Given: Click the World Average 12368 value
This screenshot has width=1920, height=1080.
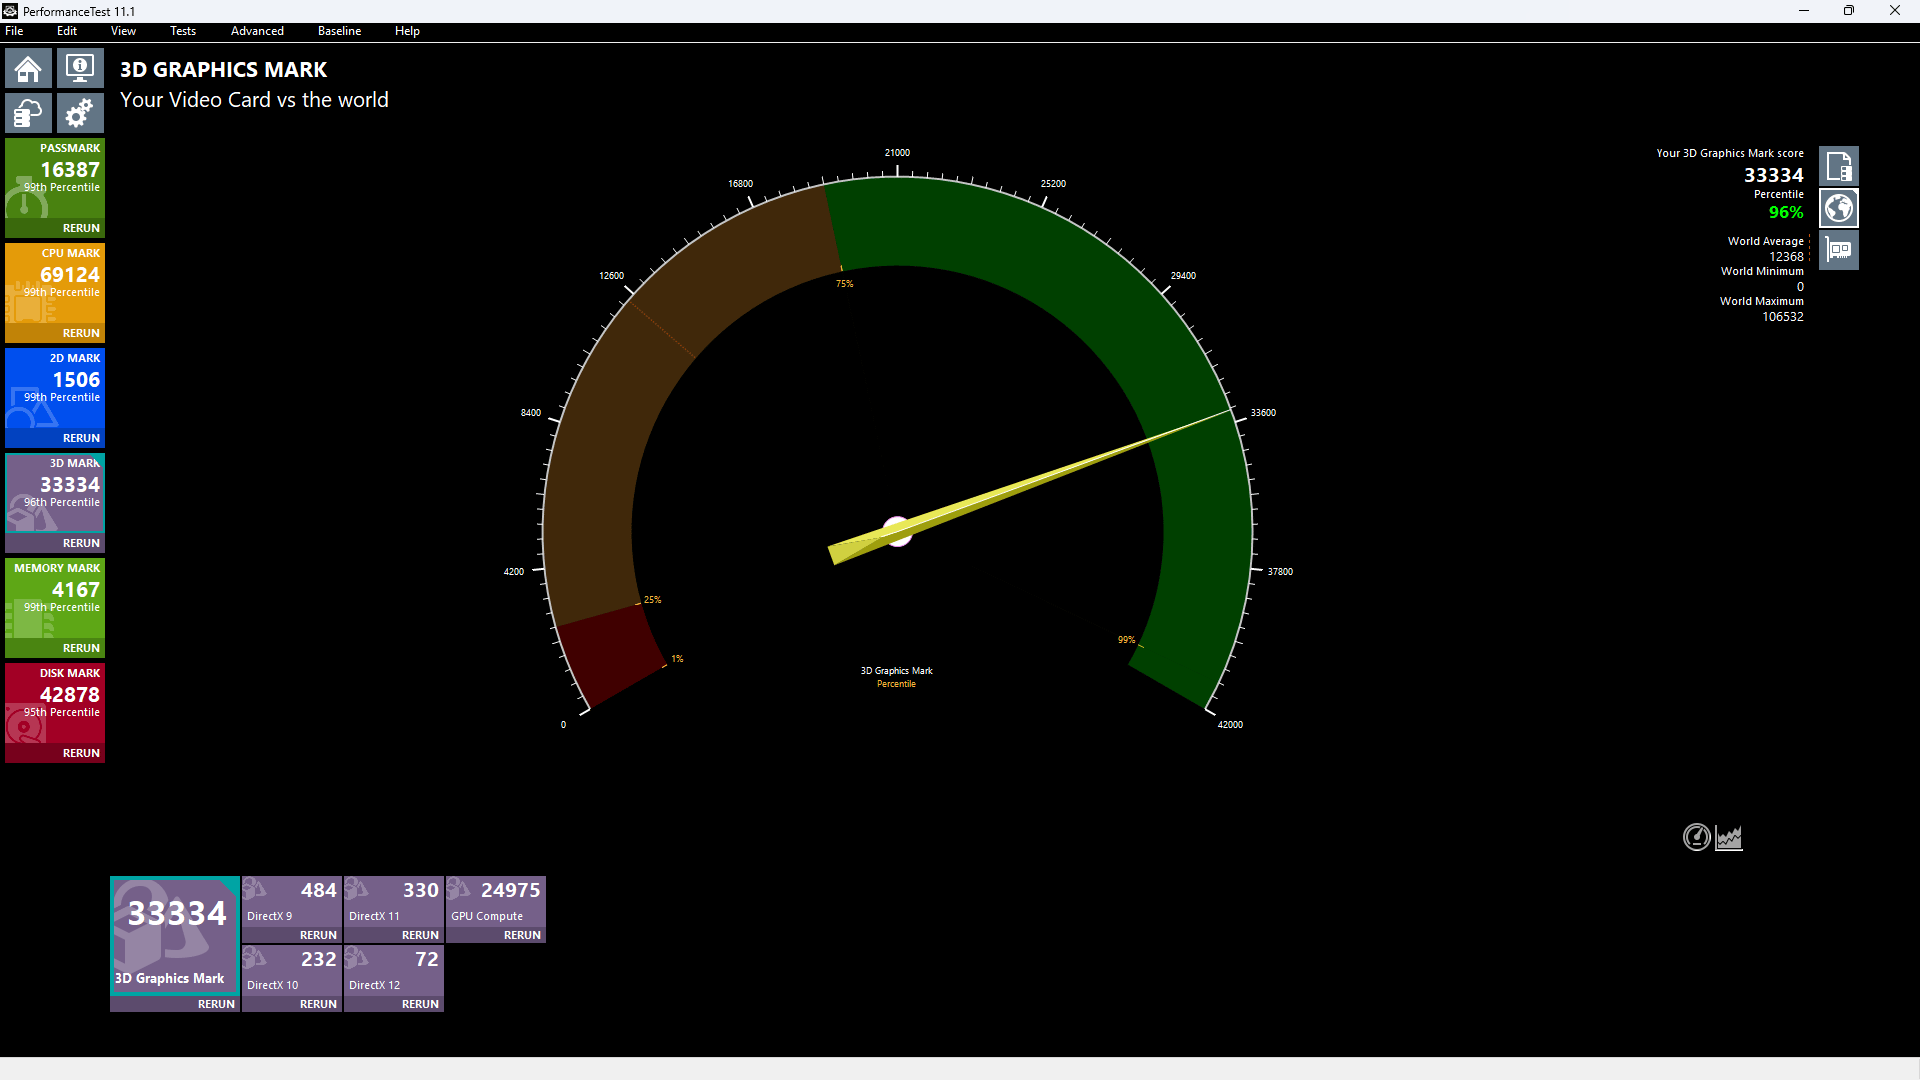Looking at the screenshot, I should click(x=1786, y=257).
